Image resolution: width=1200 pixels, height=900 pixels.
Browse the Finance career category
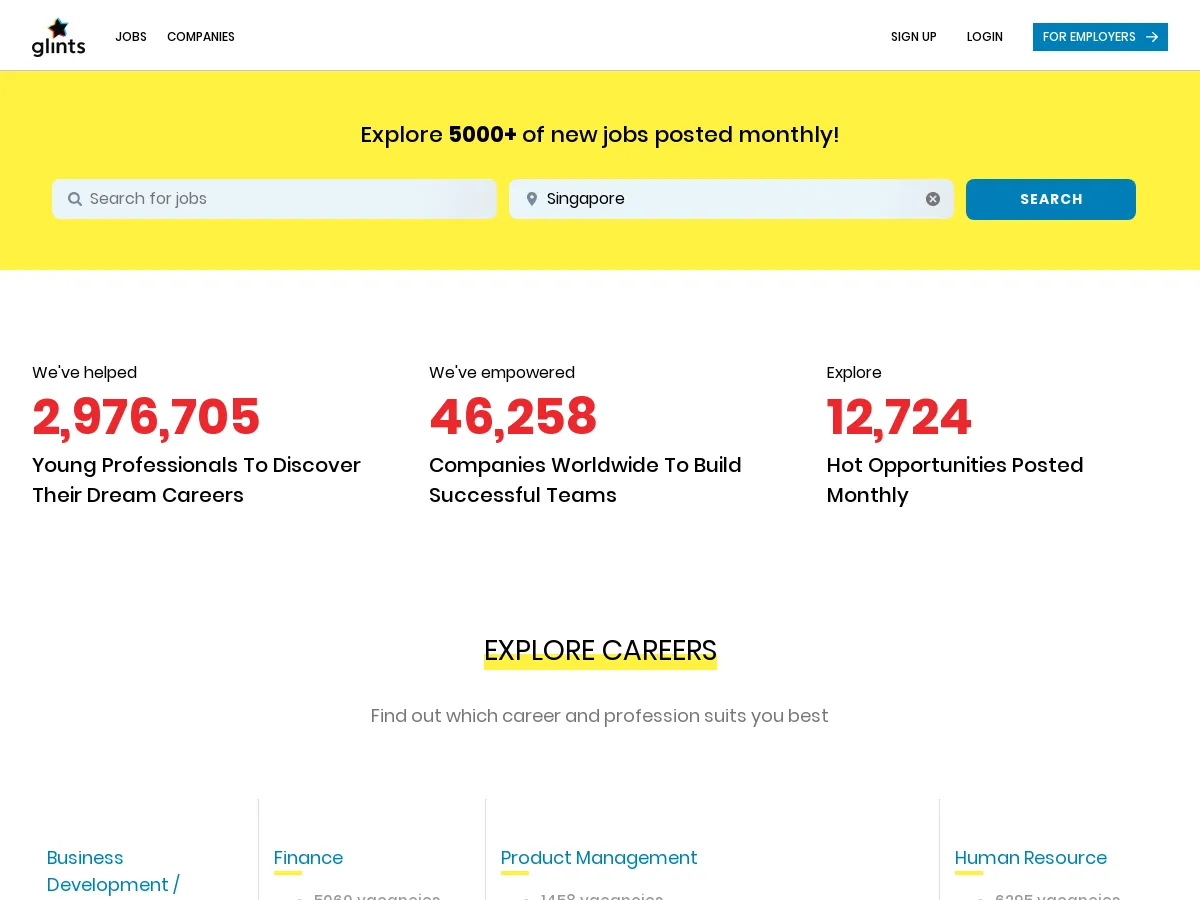coord(308,858)
